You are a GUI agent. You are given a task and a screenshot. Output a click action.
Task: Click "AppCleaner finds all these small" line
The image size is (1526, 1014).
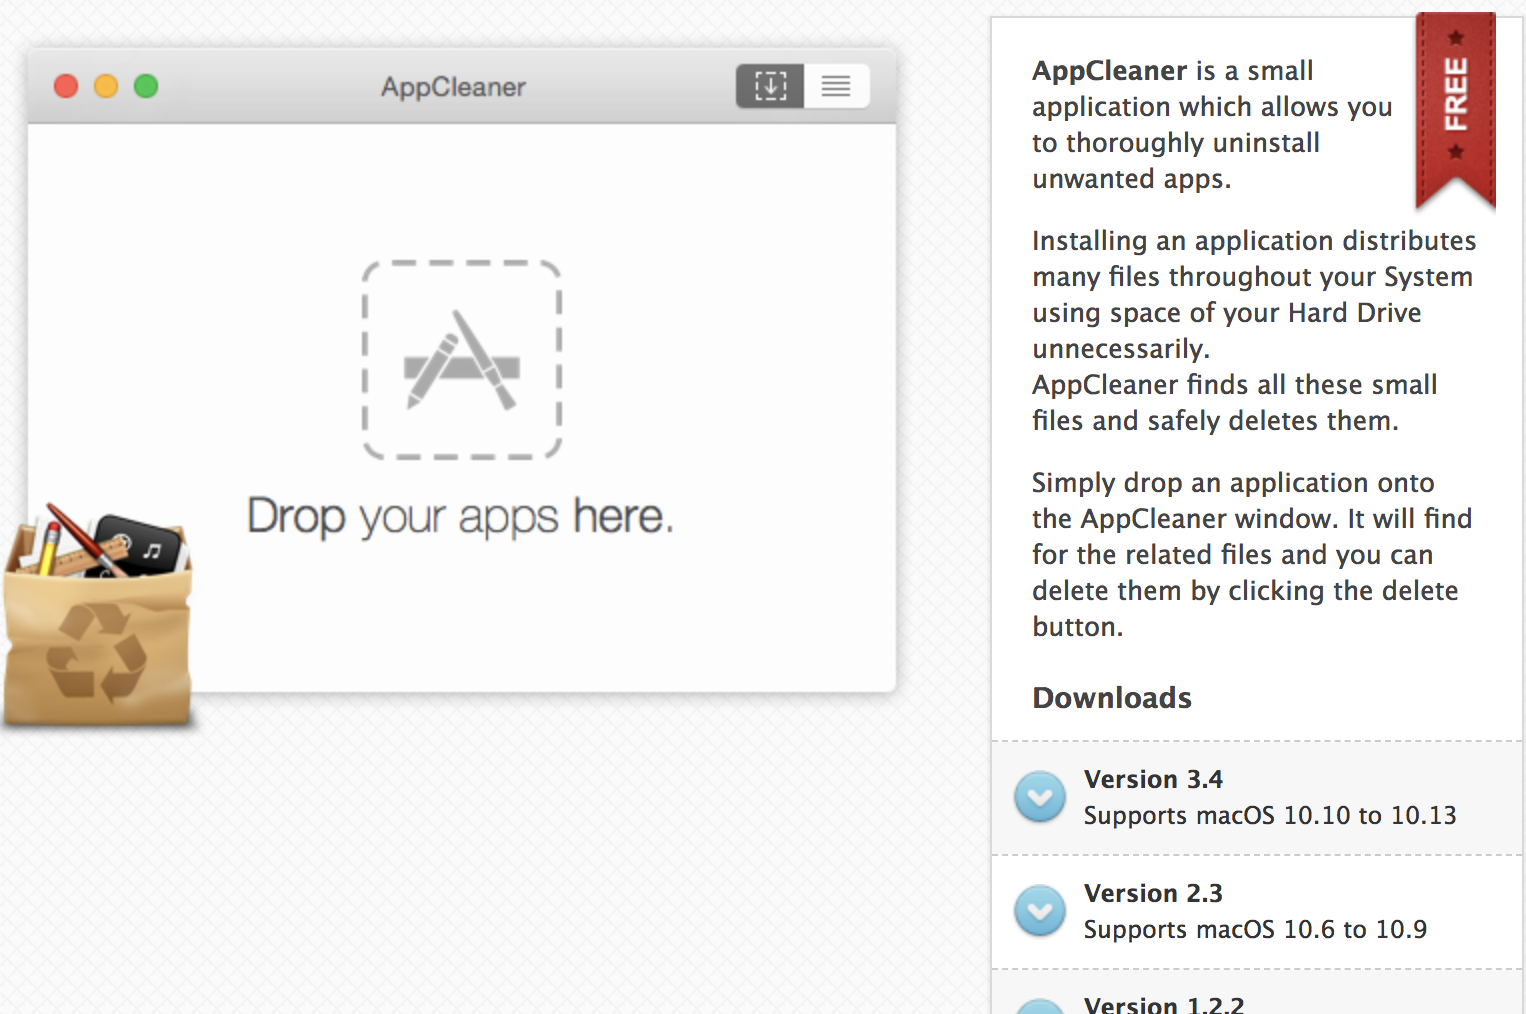point(1235,385)
